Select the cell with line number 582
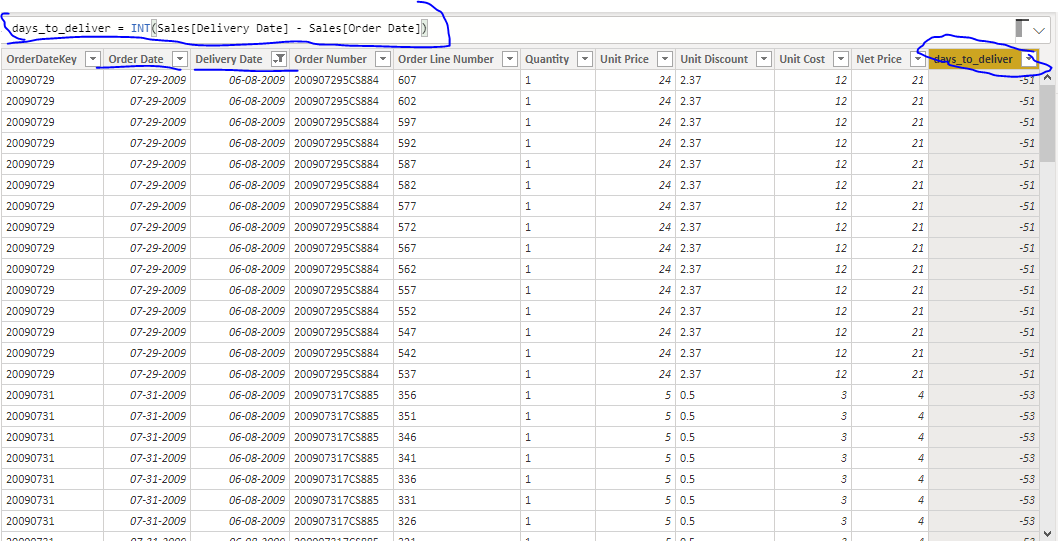This screenshot has height=541, width=1058. pos(457,185)
